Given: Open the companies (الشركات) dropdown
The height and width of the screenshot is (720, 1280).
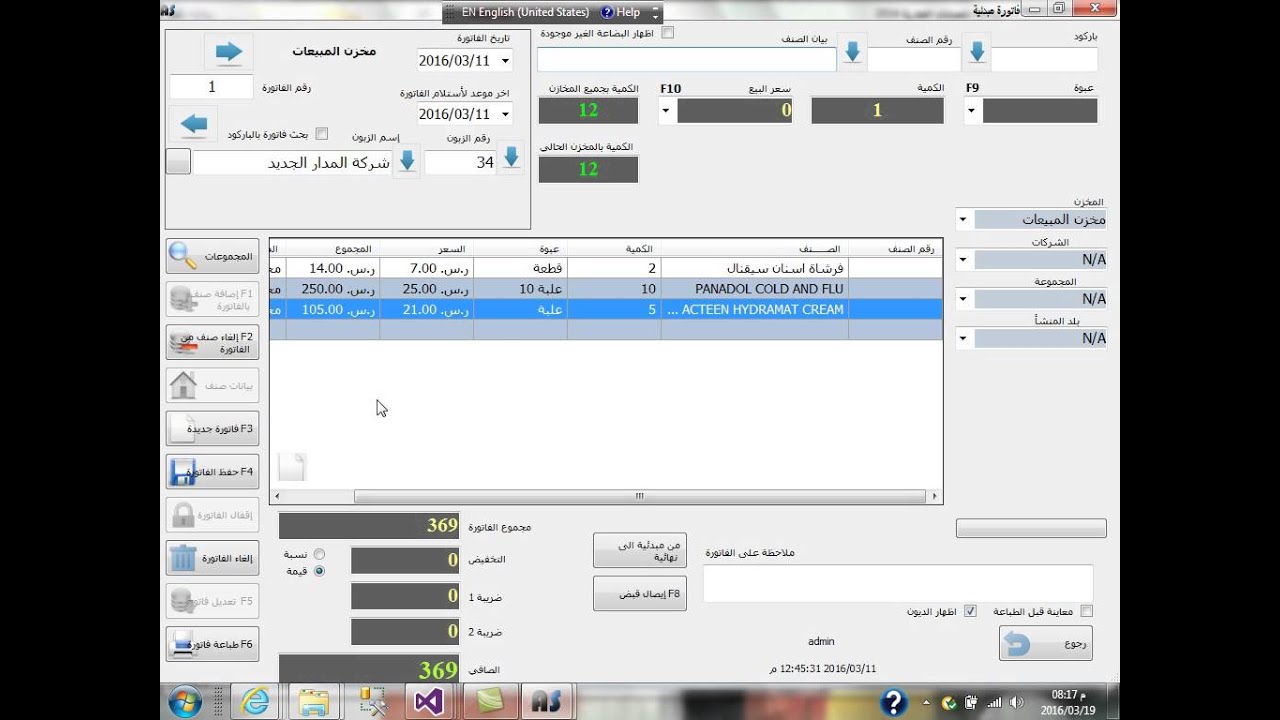Looking at the screenshot, I should [x=962, y=260].
